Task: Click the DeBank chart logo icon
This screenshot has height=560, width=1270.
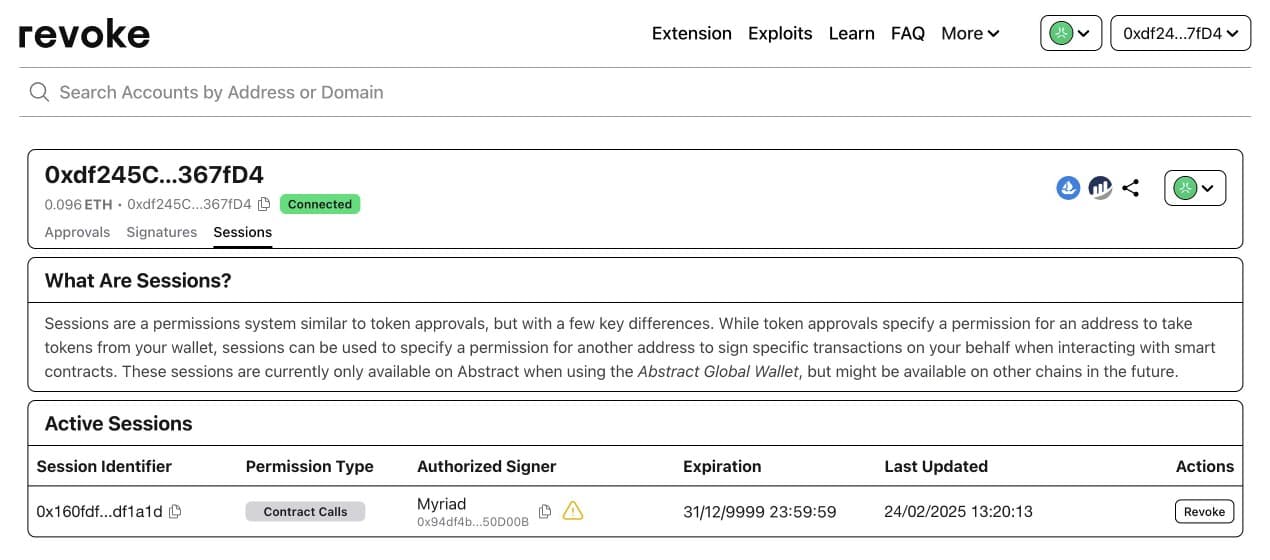Action: [x=1100, y=187]
